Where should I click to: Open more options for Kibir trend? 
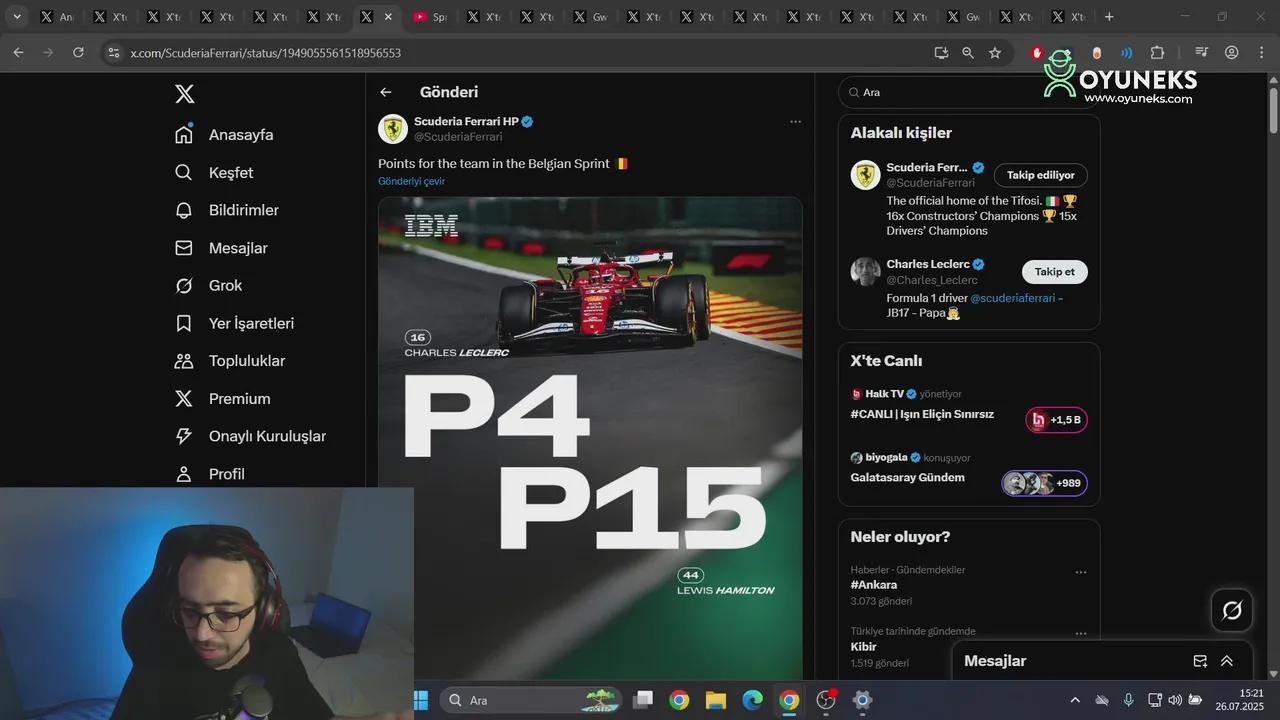pyautogui.click(x=1080, y=634)
